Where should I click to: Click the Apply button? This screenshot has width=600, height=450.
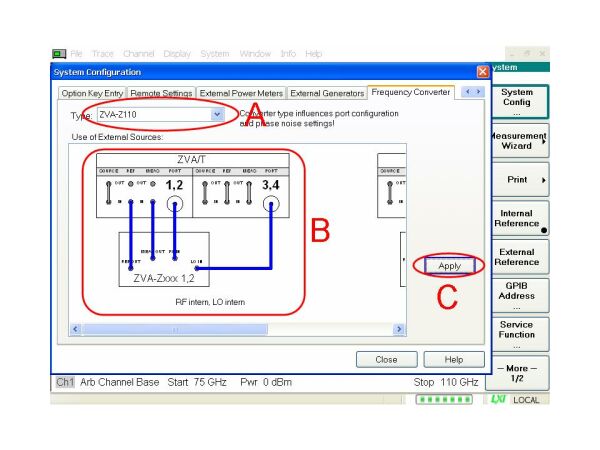pos(450,266)
